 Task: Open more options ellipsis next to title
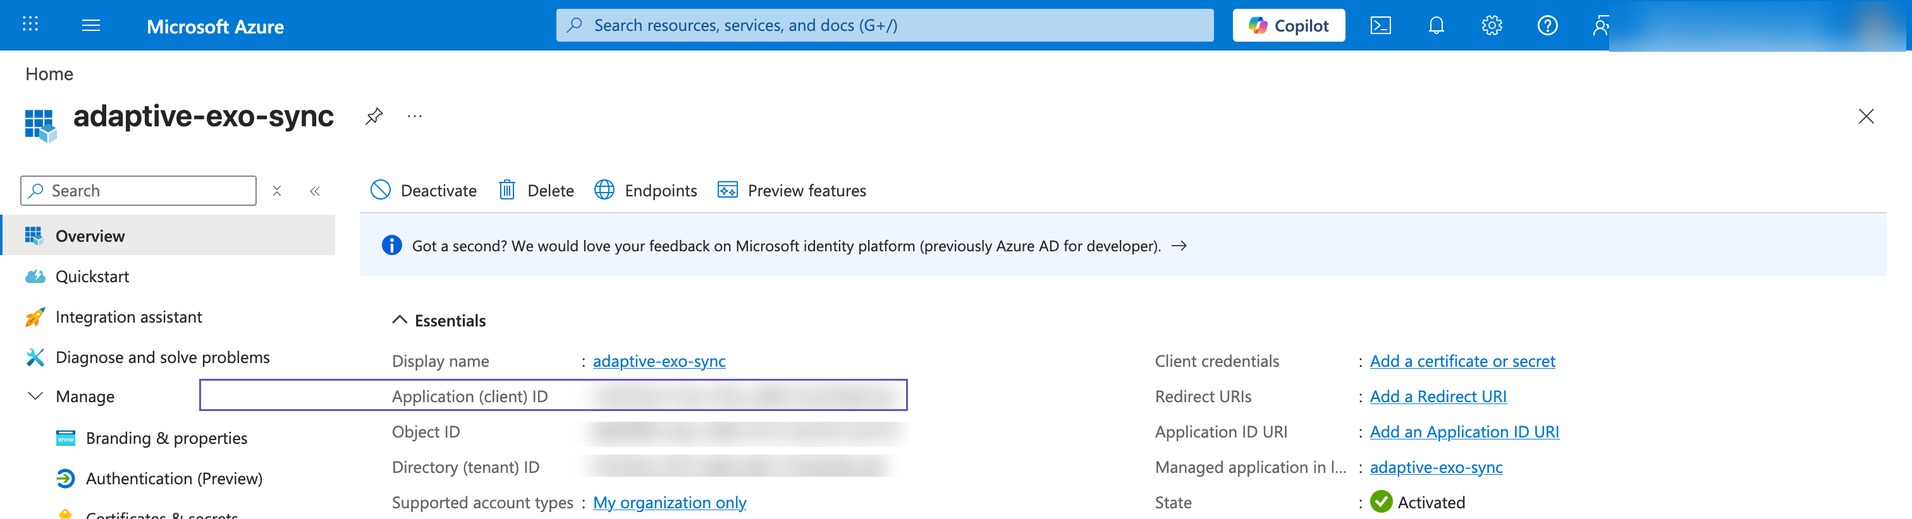(x=414, y=116)
